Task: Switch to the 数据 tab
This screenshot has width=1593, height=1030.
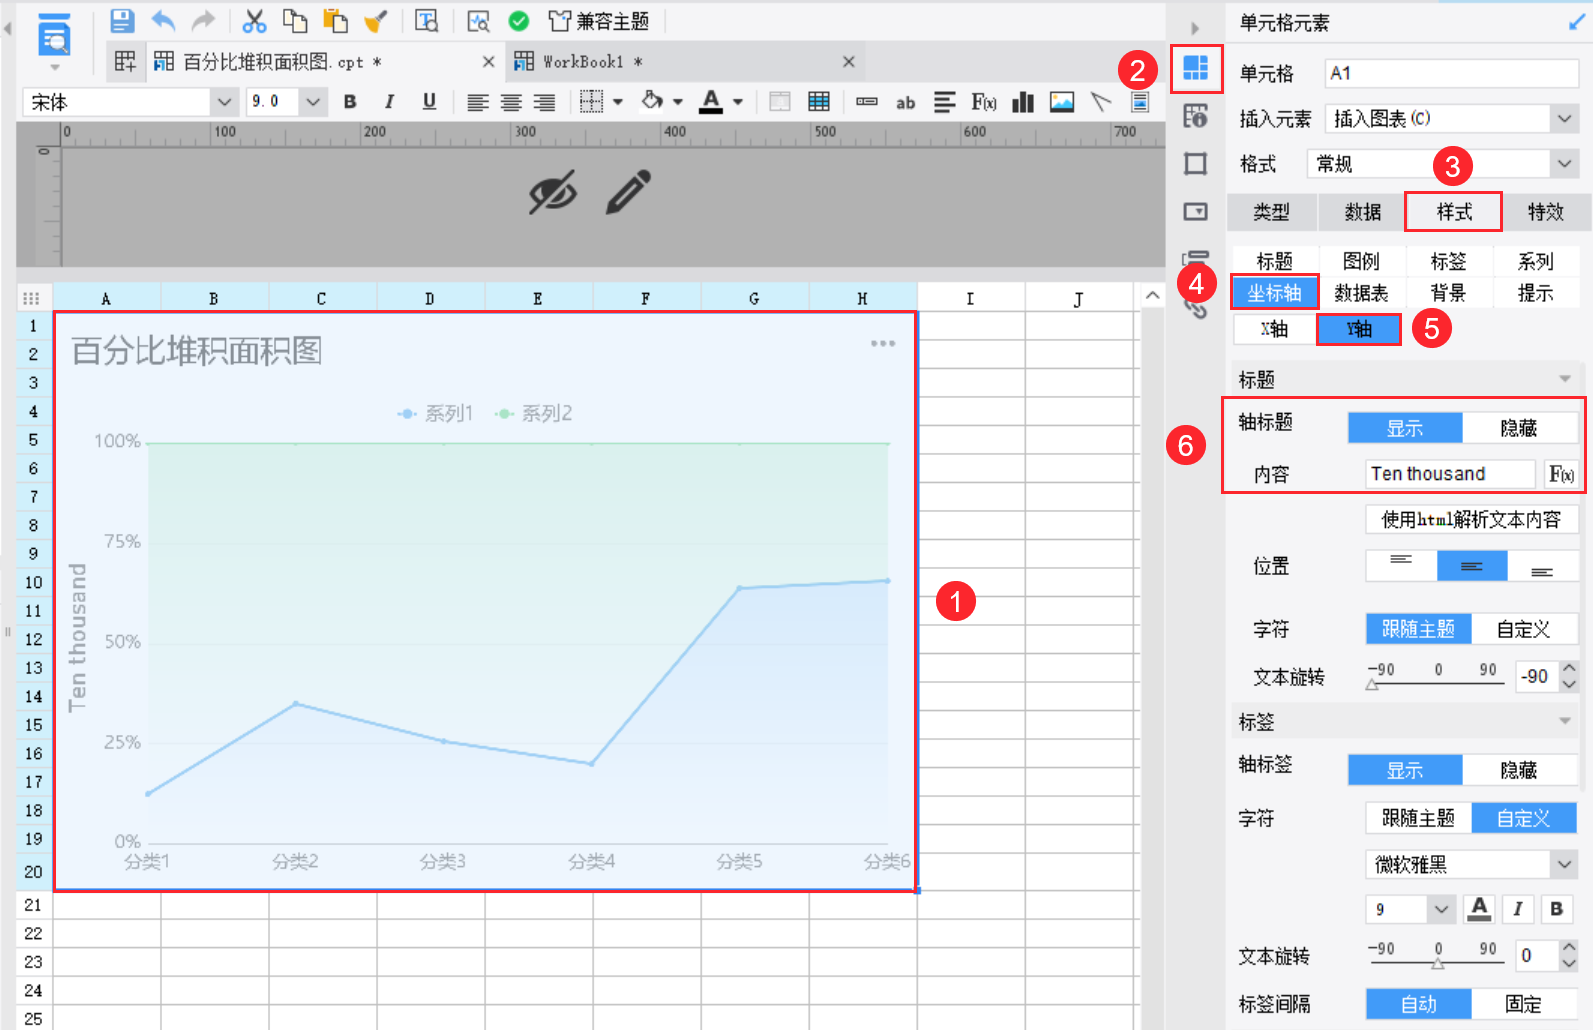Action: coord(1363,212)
